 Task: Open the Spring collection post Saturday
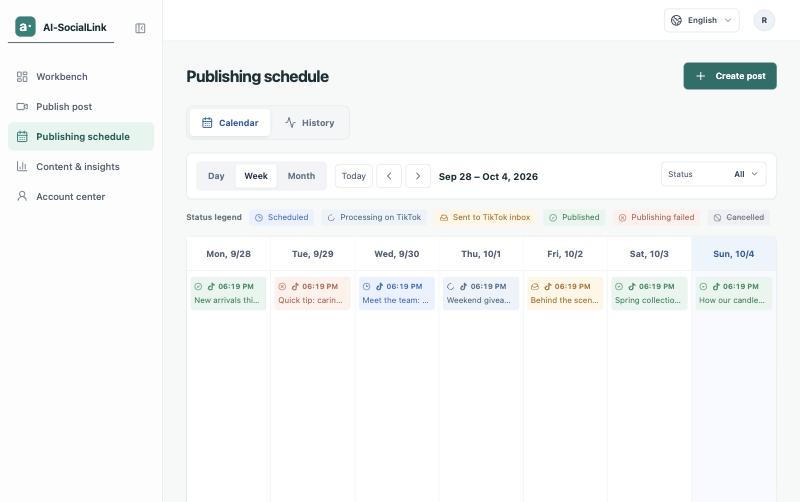649,293
